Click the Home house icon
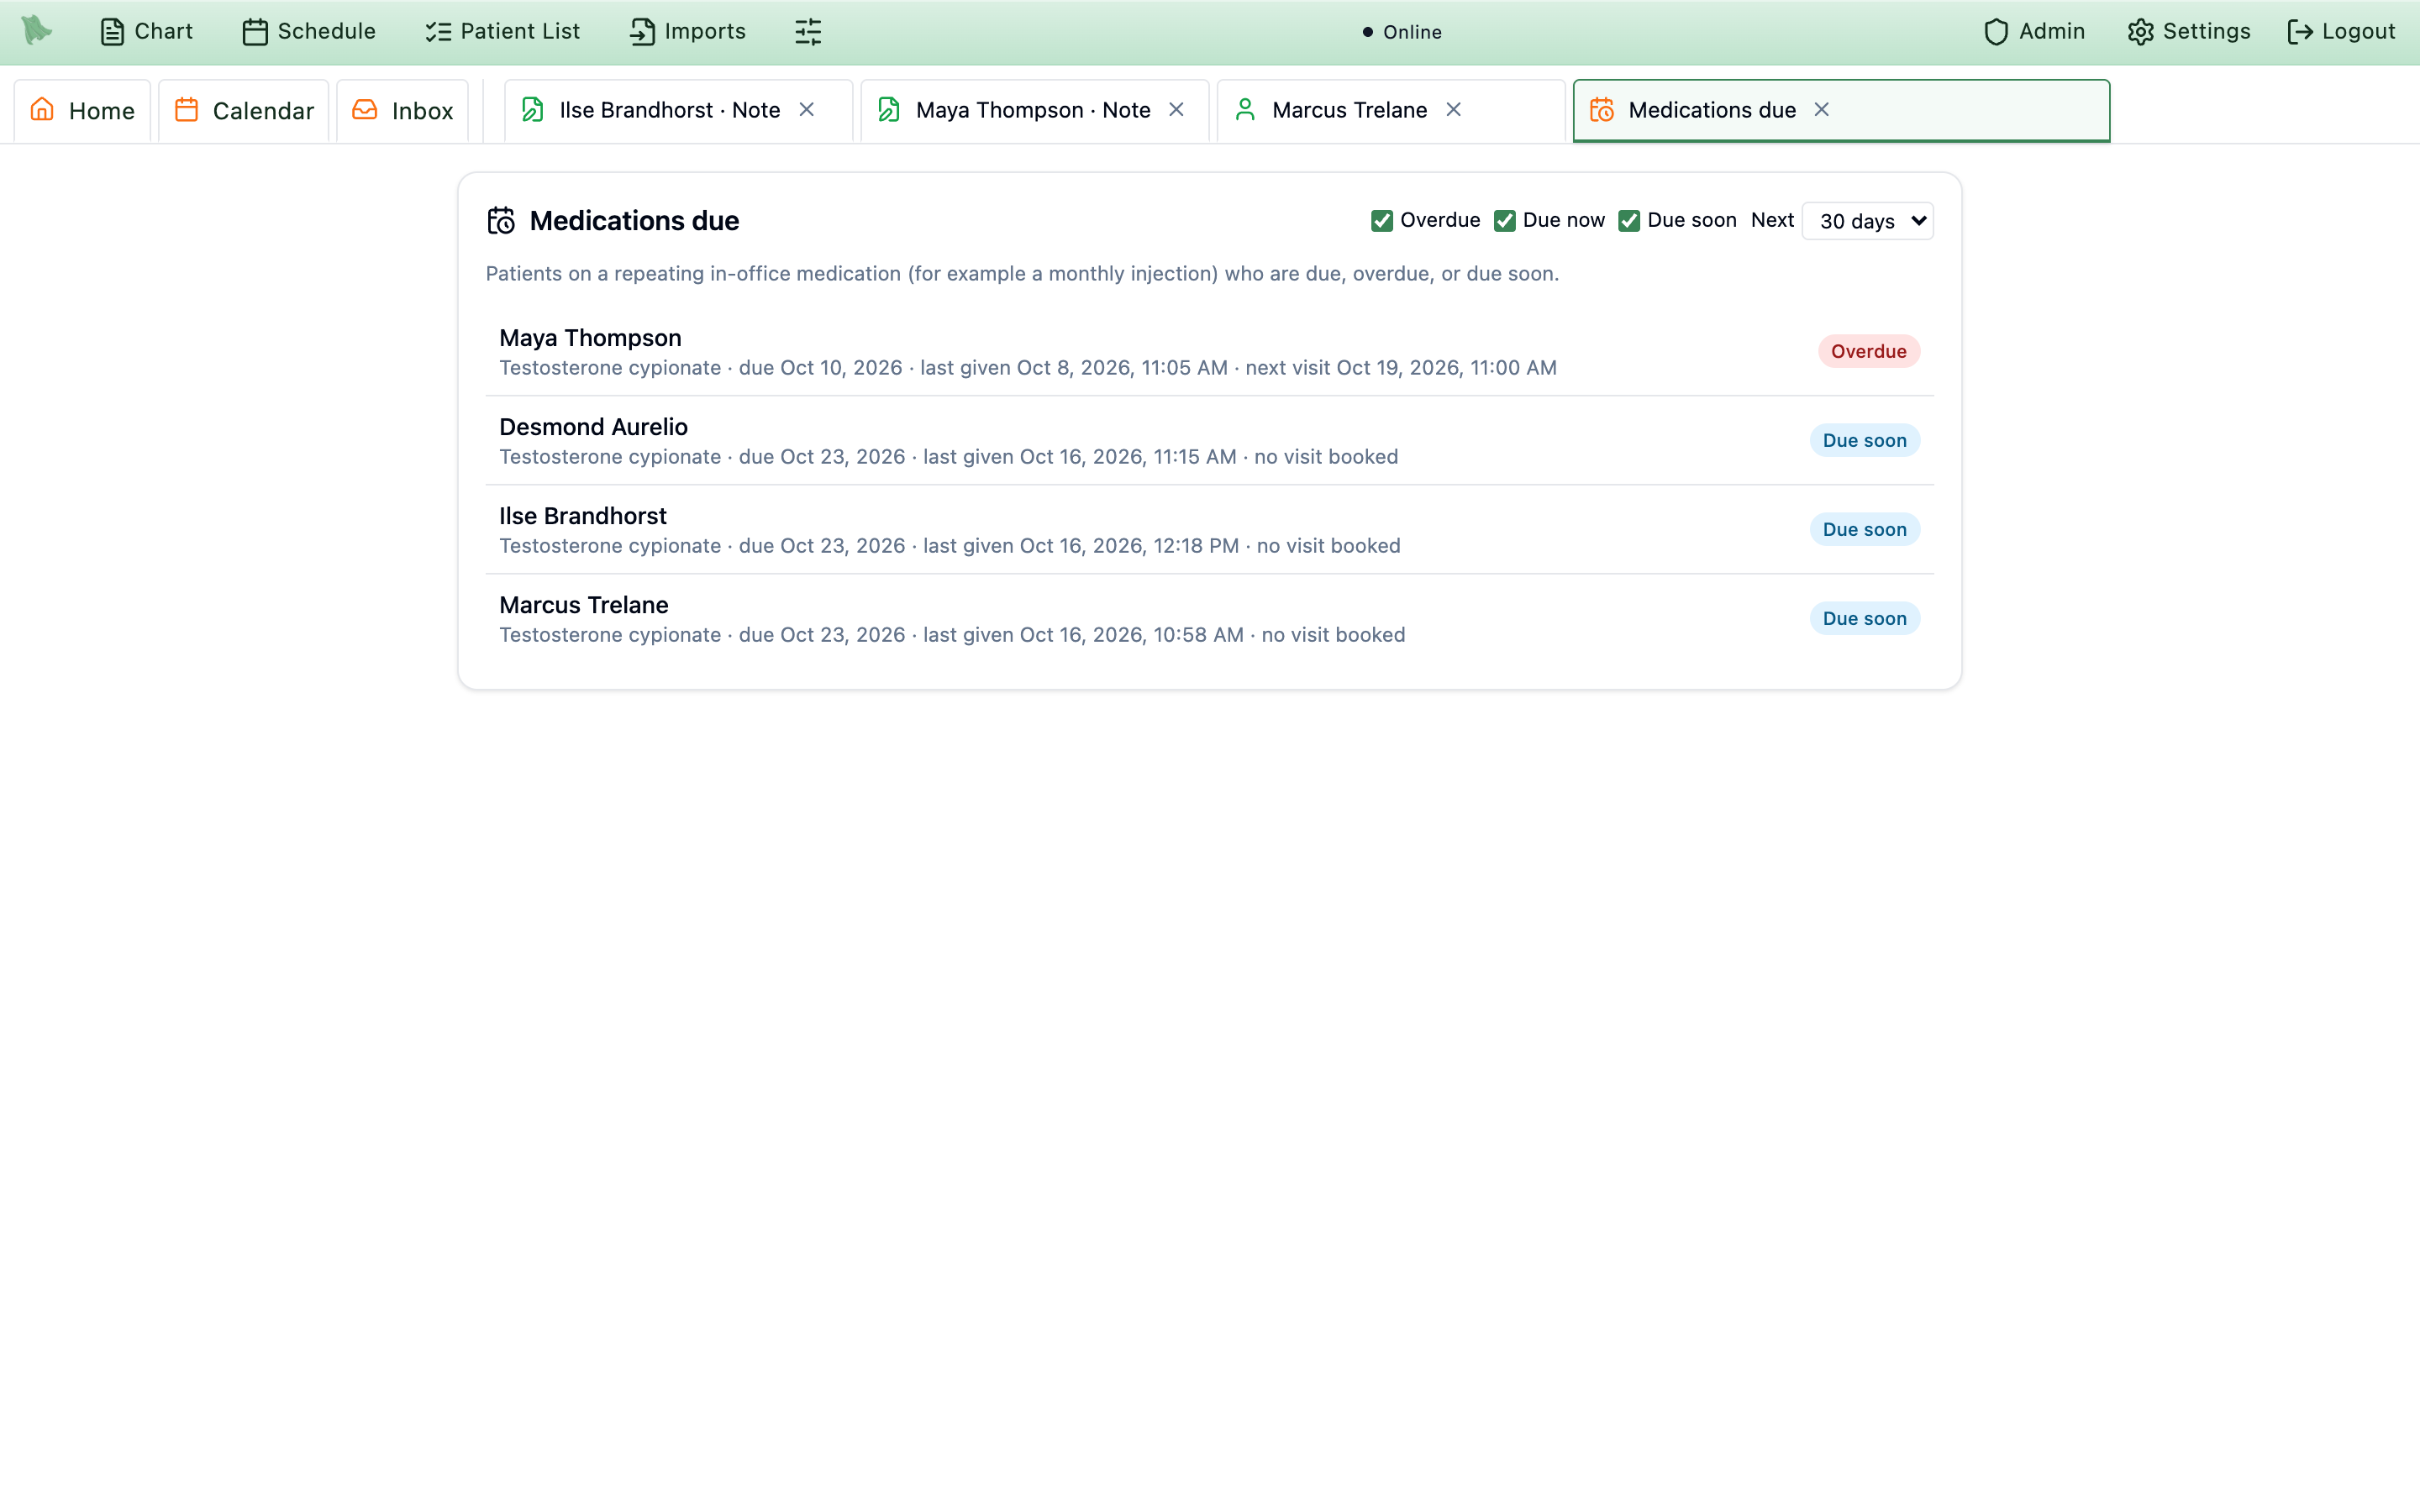This screenshot has width=2420, height=1512. [42, 109]
